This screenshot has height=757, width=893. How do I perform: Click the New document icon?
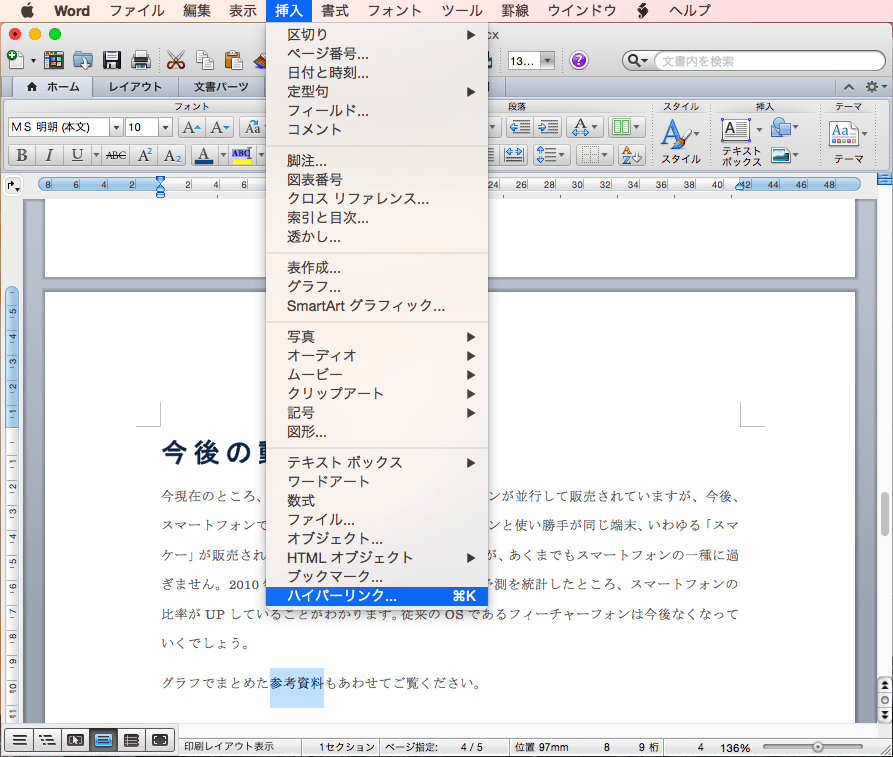(15, 60)
